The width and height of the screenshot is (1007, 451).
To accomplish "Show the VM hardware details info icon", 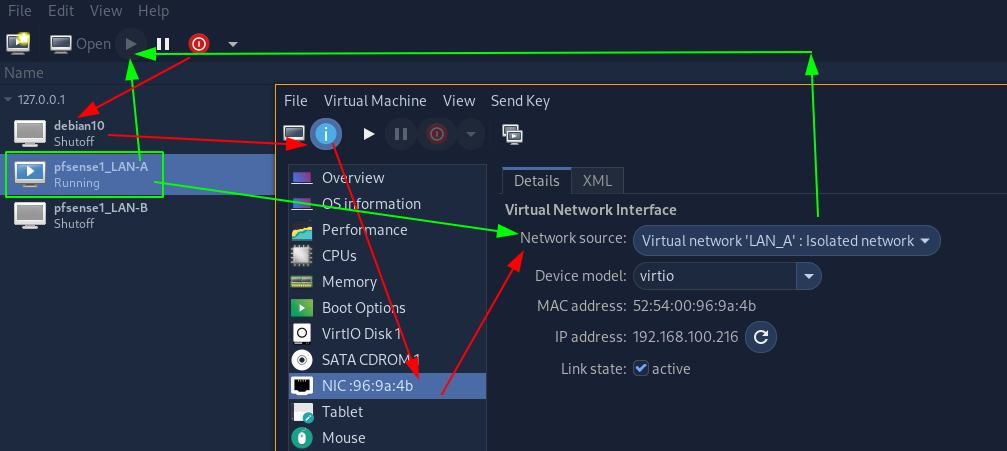I will 326,134.
